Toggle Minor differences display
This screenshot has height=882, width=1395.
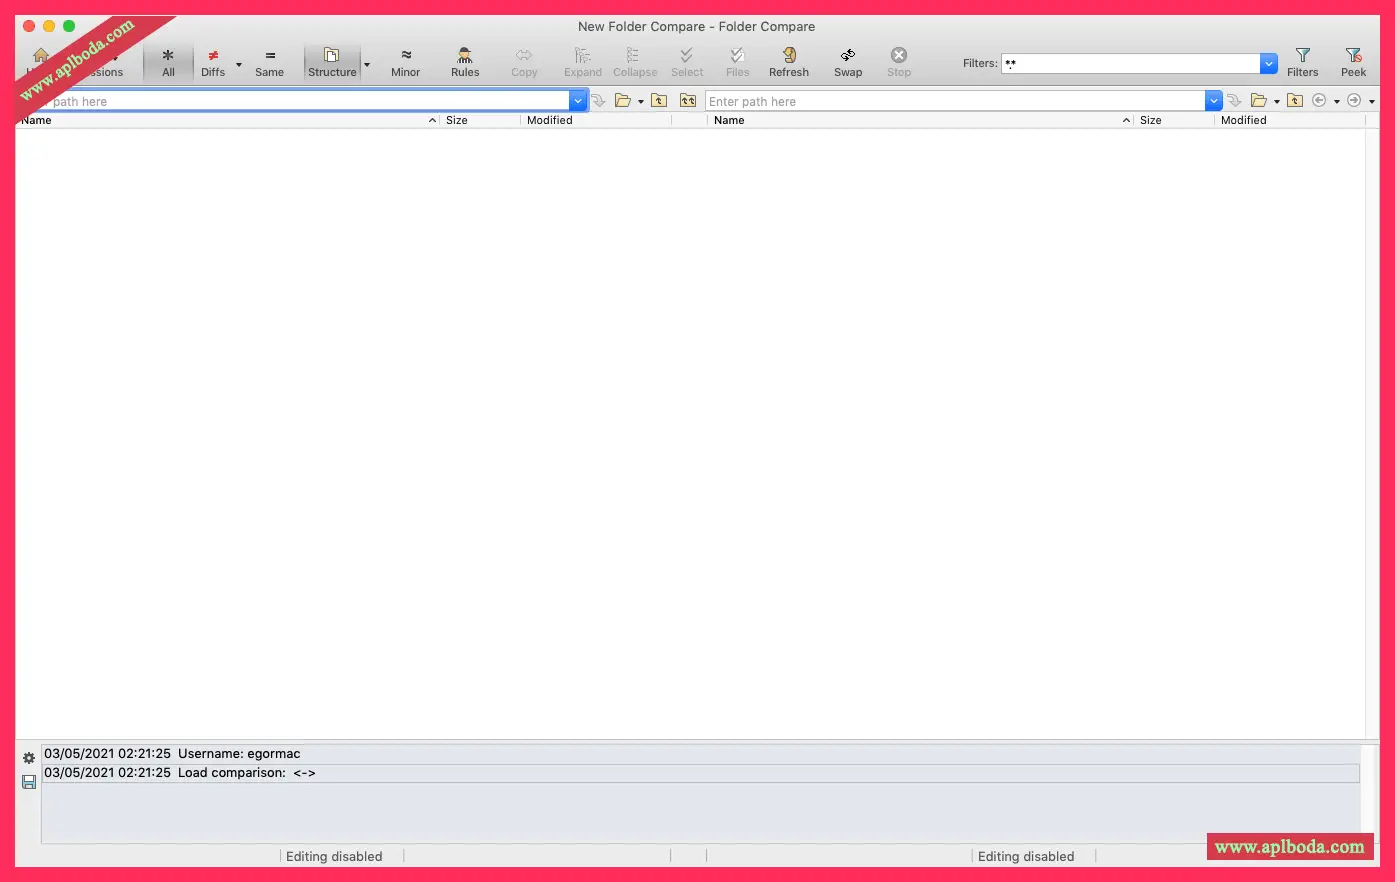(x=405, y=61)
